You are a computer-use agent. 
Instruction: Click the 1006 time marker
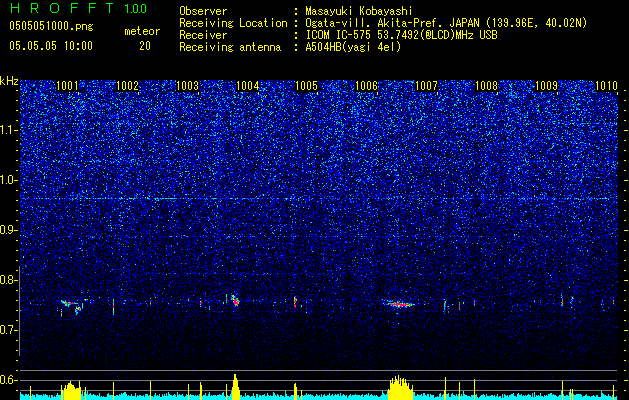(x=367, y=85)
